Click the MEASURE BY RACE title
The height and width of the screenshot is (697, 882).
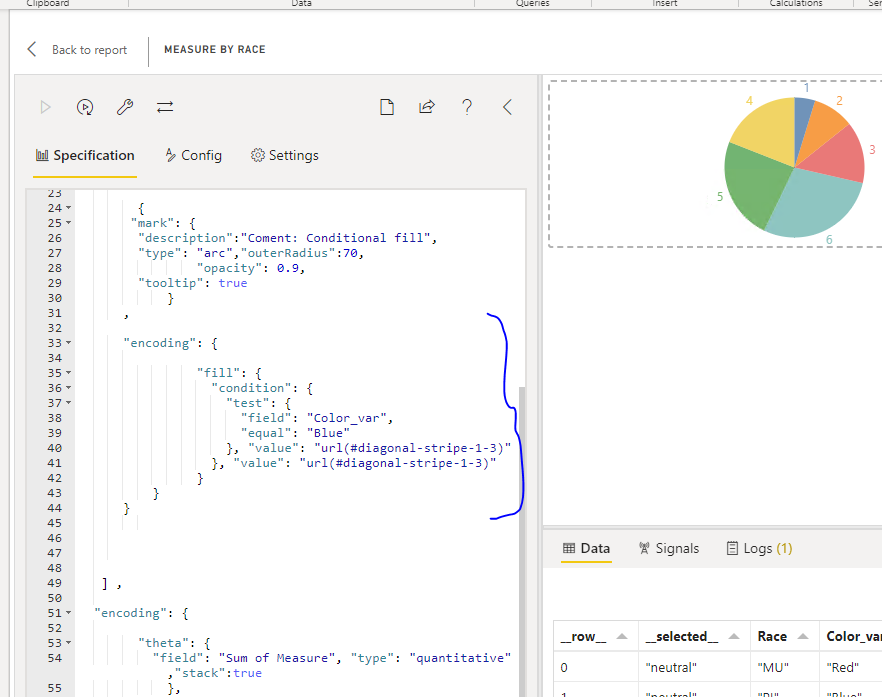[214, 50]
